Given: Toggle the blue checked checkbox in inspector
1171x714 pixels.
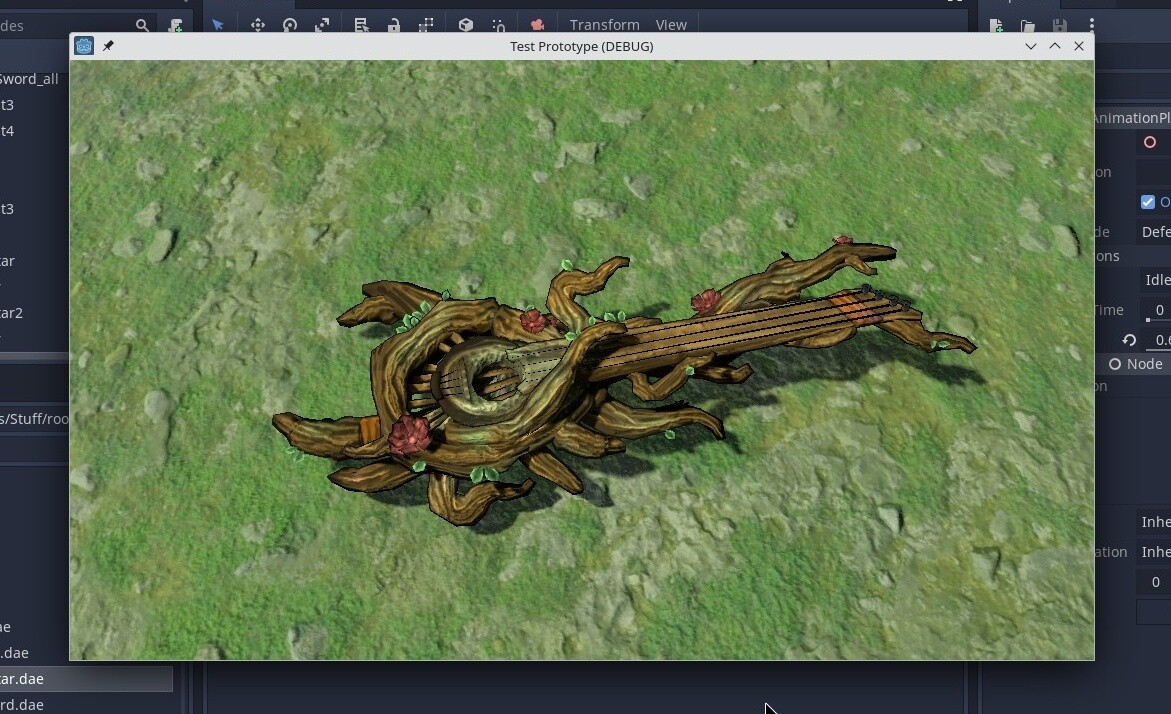Looking at the screenshot, I should (1148, 202).
